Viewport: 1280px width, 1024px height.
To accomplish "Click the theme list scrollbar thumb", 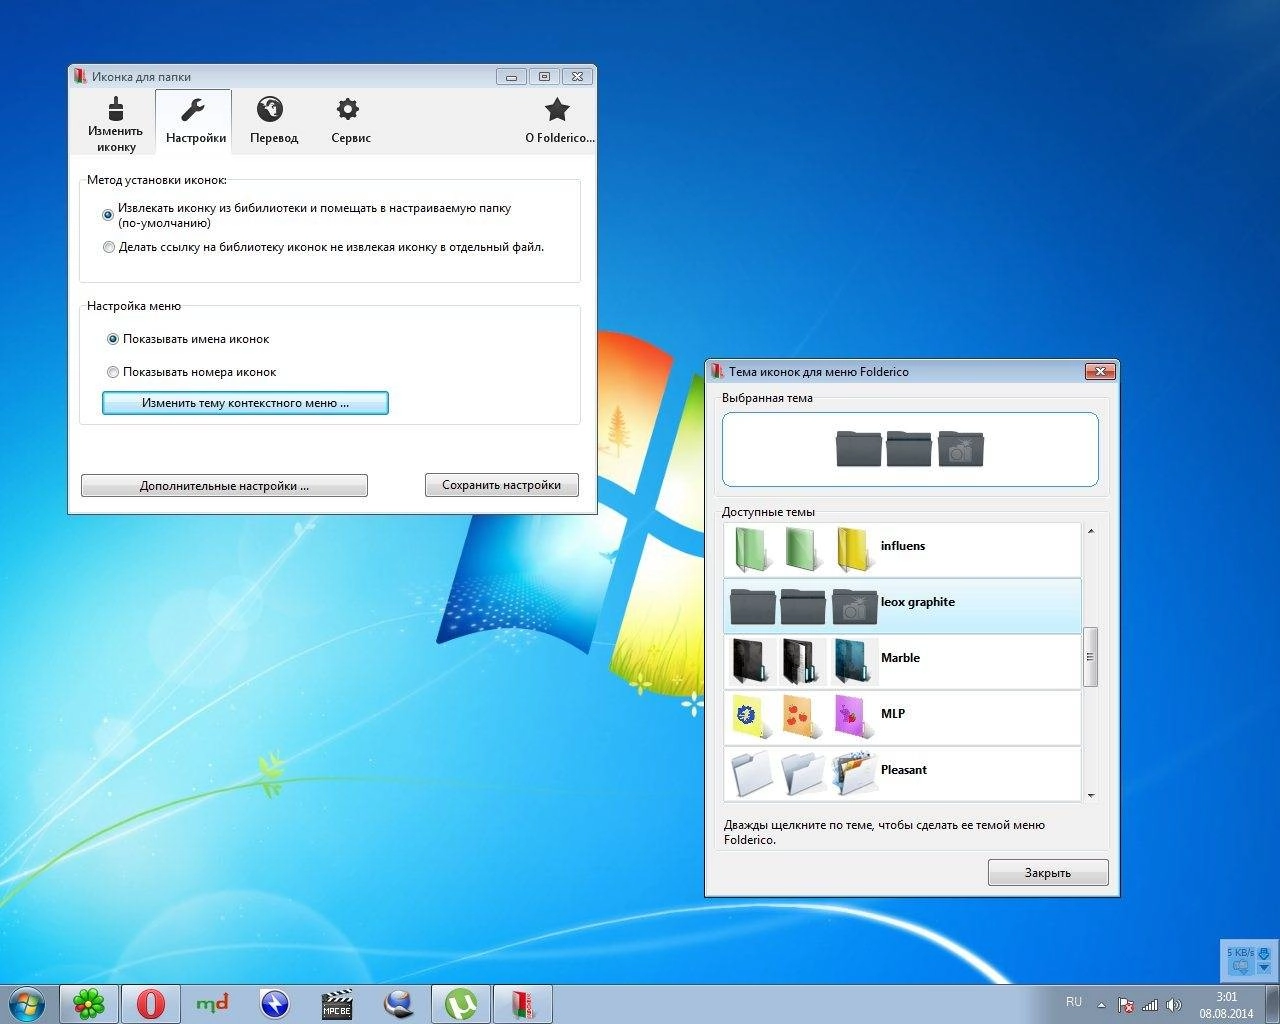I will click(x=1091, y=657).
